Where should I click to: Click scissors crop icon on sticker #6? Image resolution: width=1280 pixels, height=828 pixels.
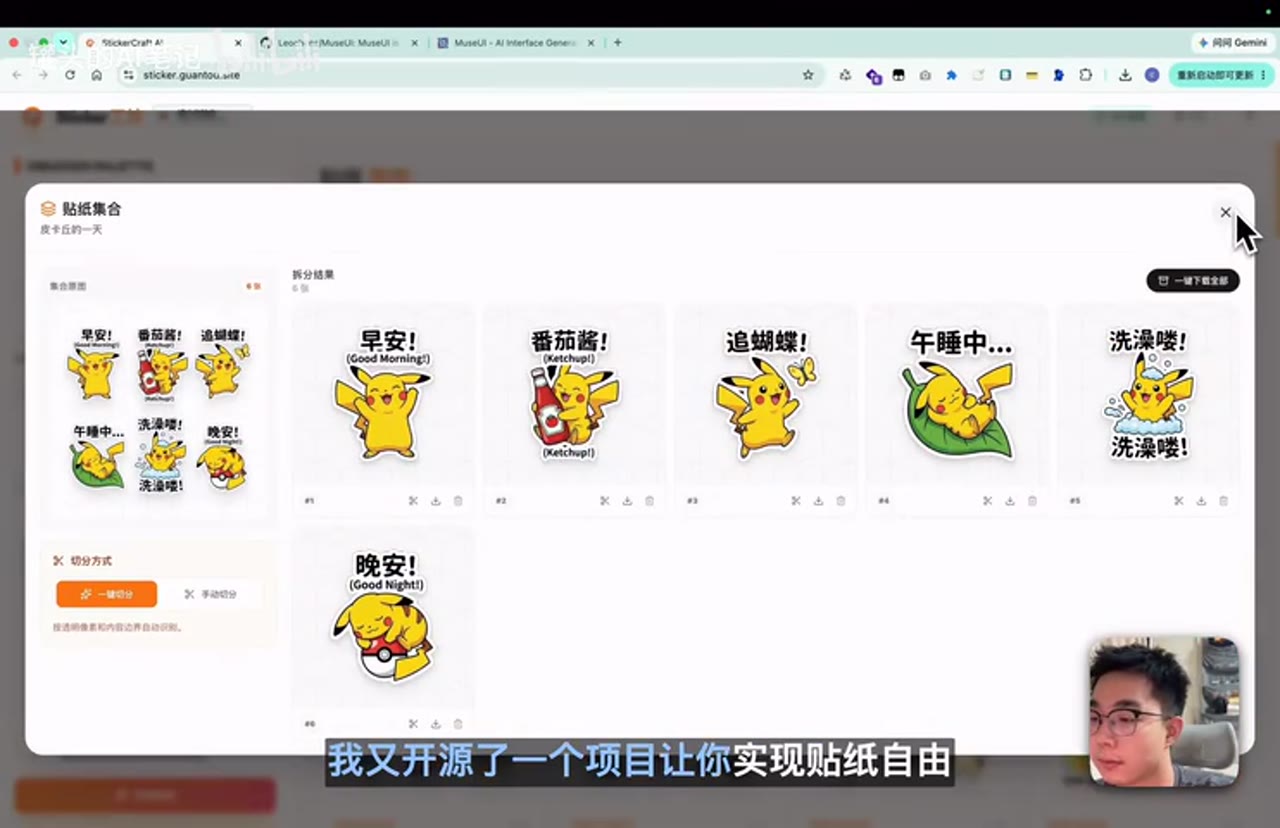[x=413, y=724]
